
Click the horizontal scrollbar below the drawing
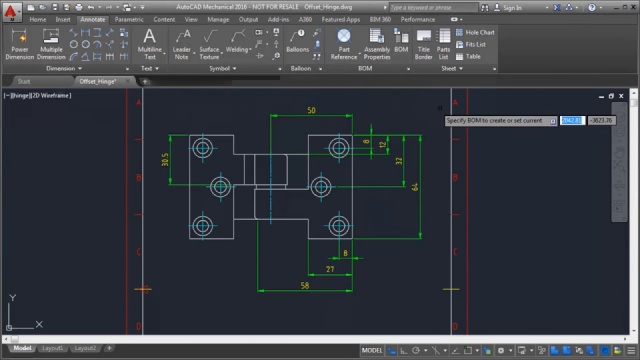(315, 339)
